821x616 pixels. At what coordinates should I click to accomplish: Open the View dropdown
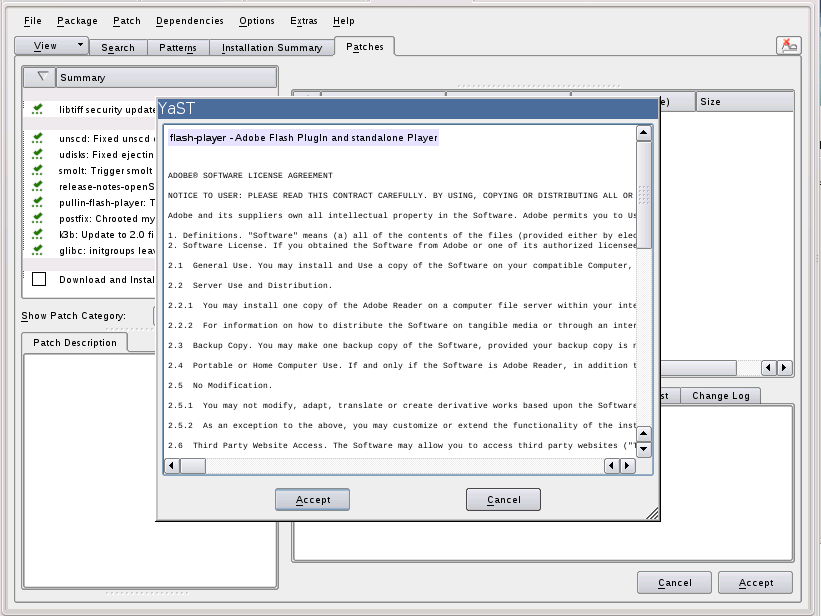click(51, 46)
